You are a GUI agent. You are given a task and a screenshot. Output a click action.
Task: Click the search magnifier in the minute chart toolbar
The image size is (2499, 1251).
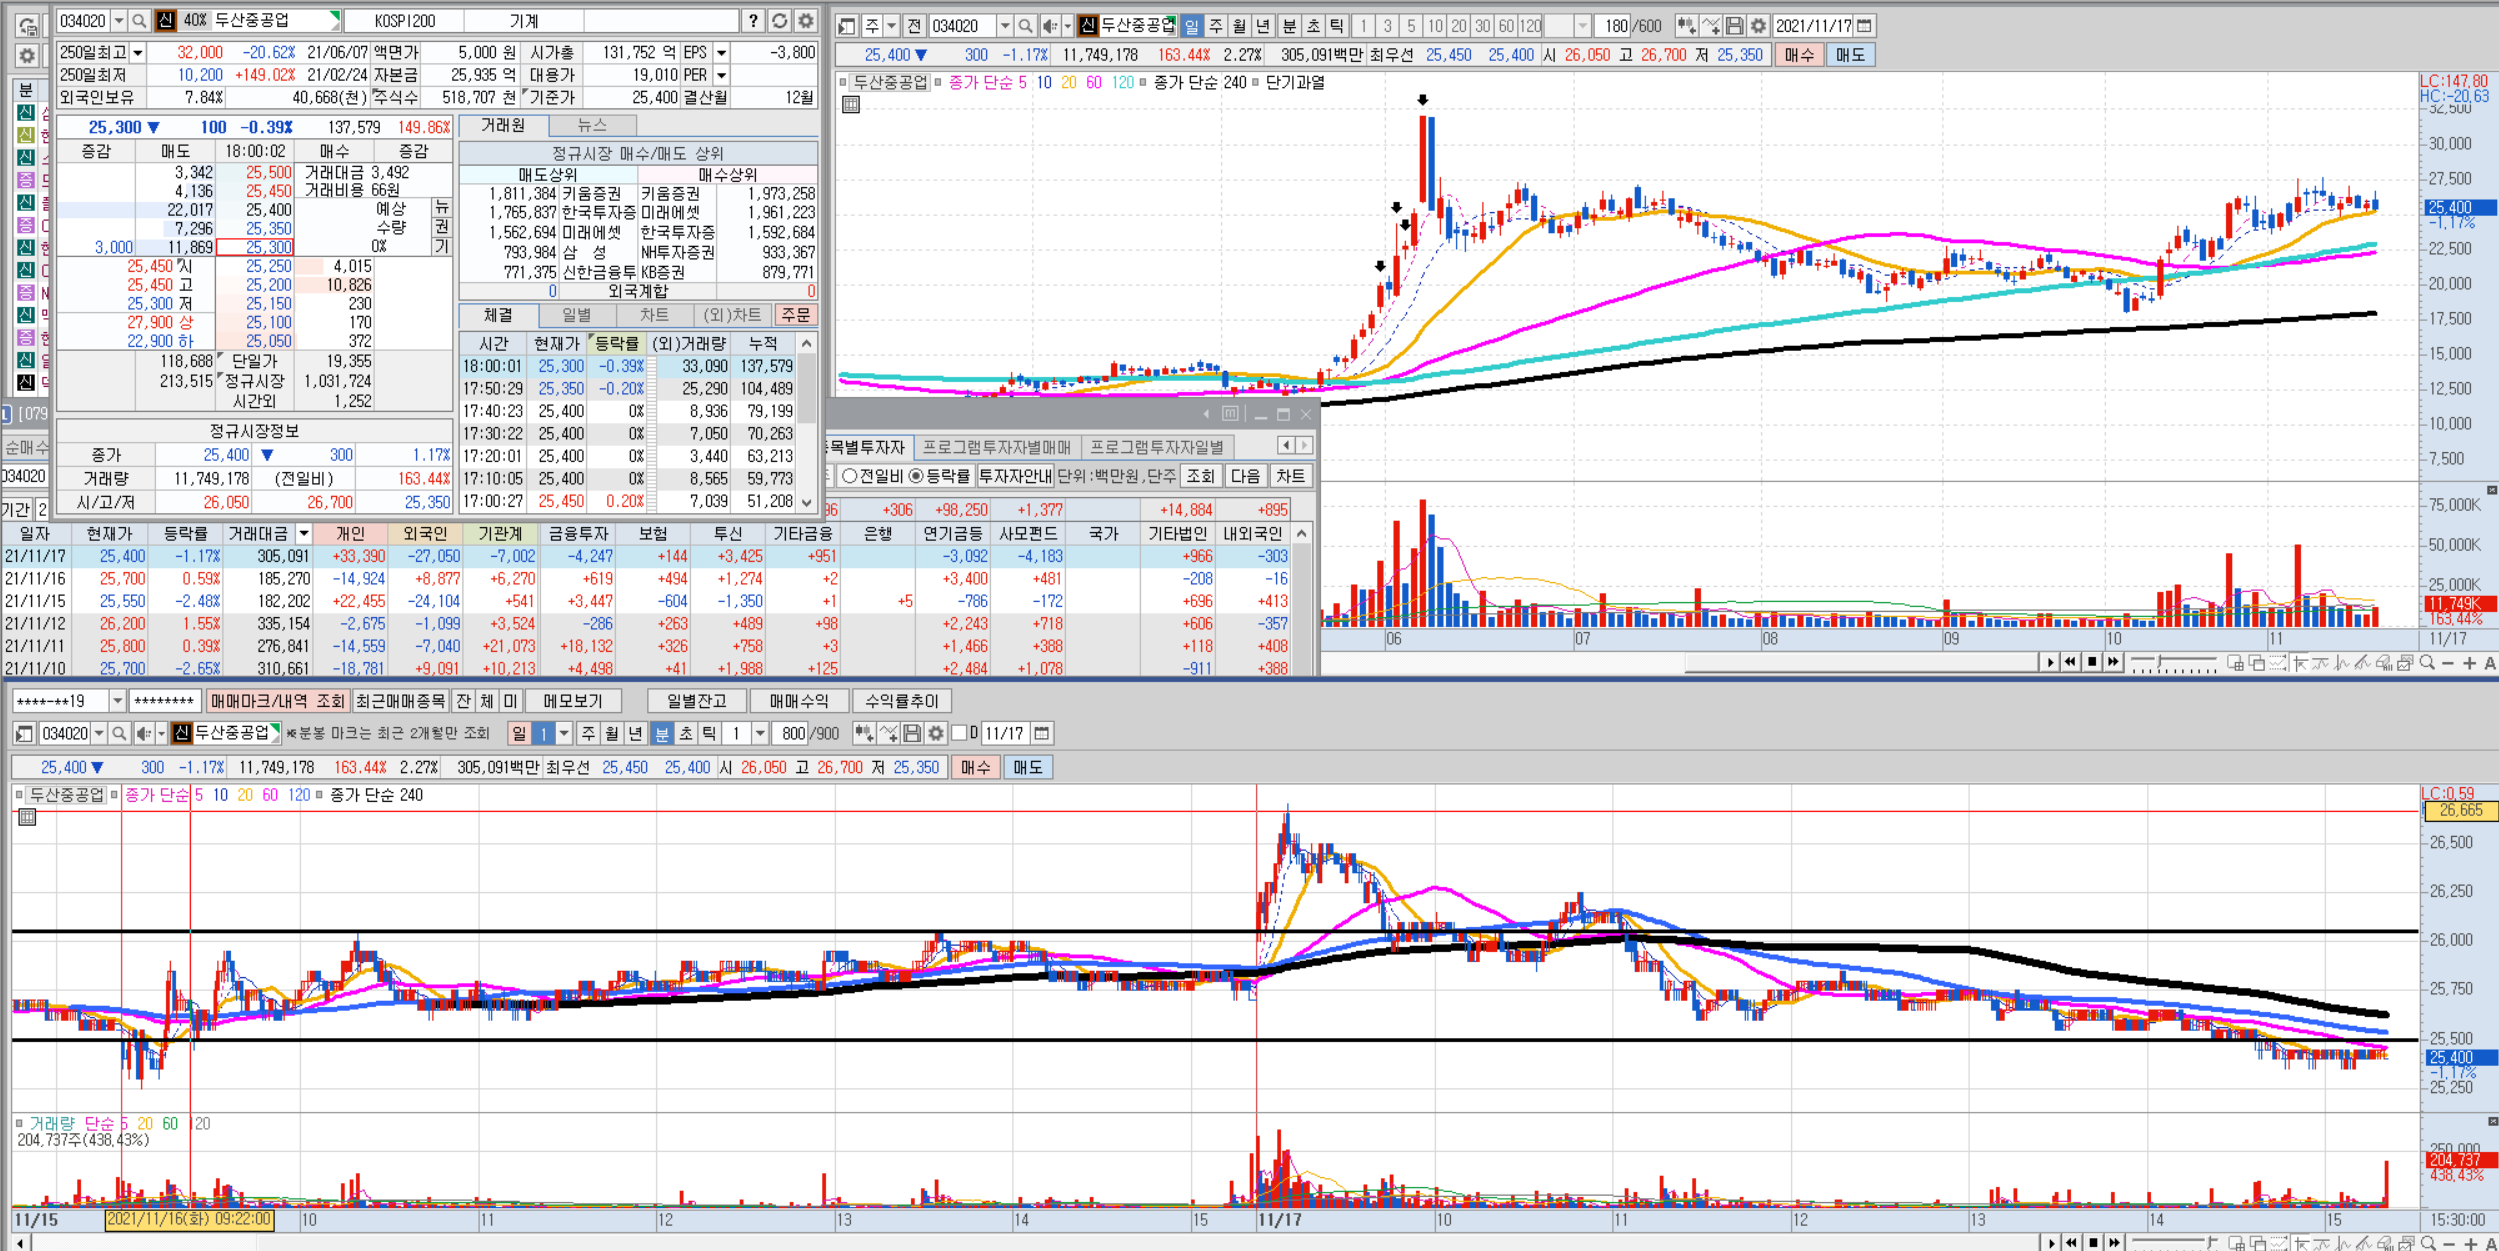119,734
